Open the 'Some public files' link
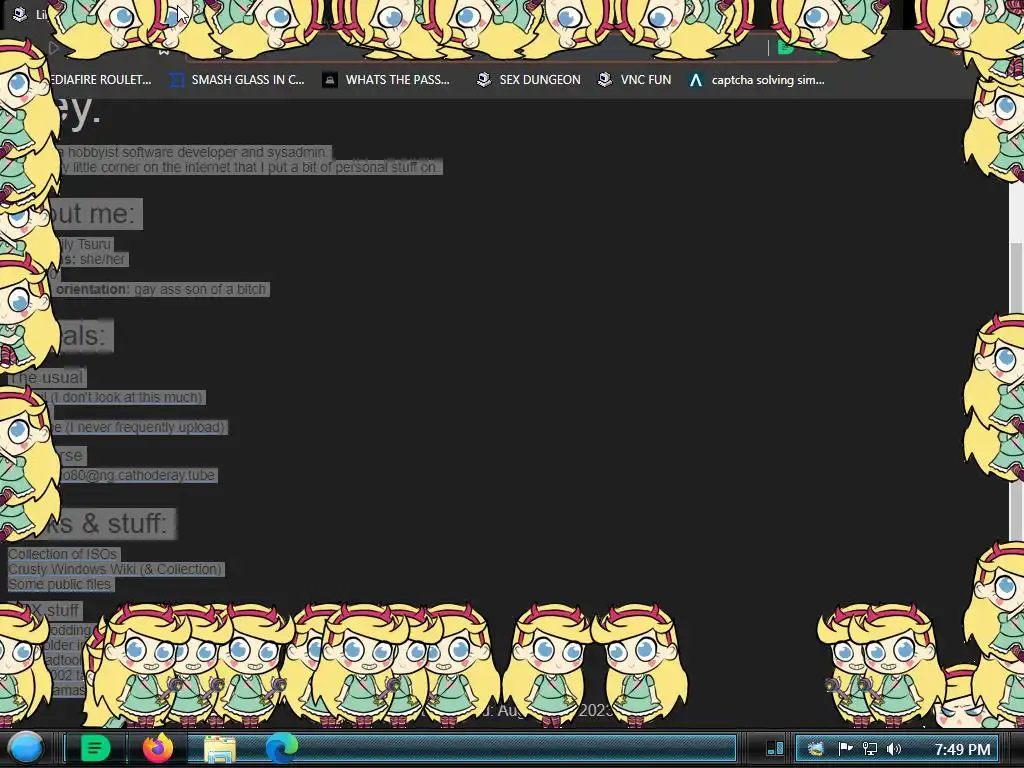 point(59,584)
